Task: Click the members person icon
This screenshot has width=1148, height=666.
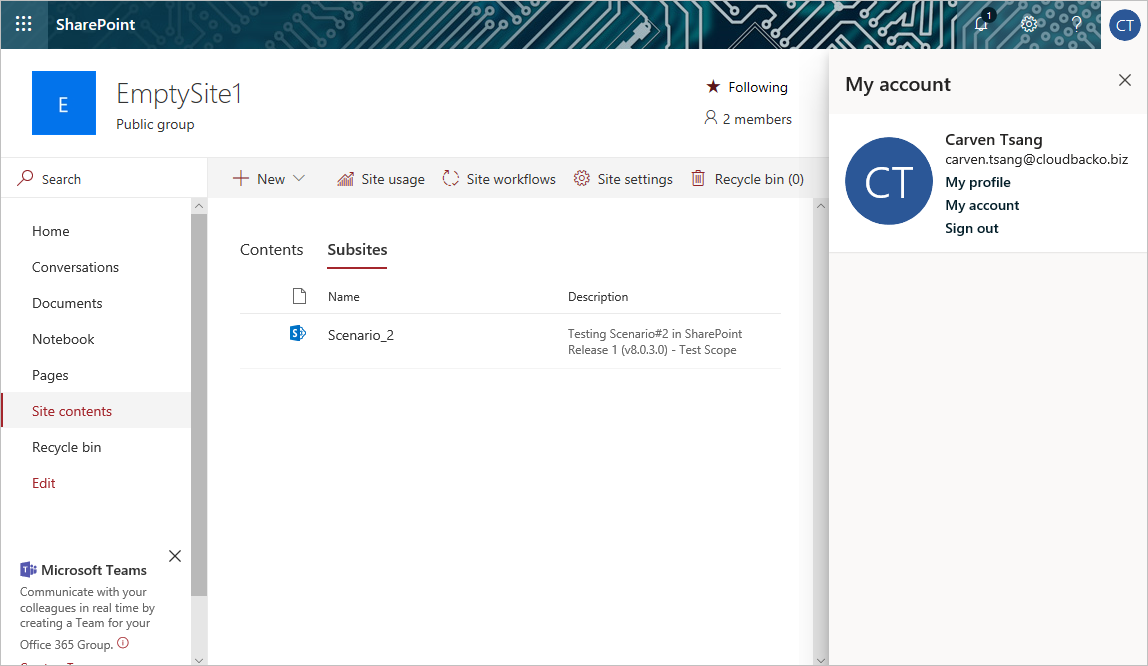Action: coord(710,118)
